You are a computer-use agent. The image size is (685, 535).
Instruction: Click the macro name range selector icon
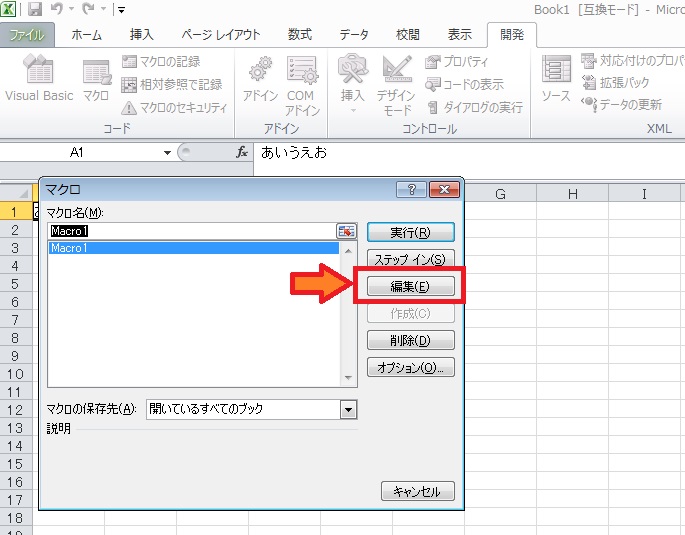(346, 231)
